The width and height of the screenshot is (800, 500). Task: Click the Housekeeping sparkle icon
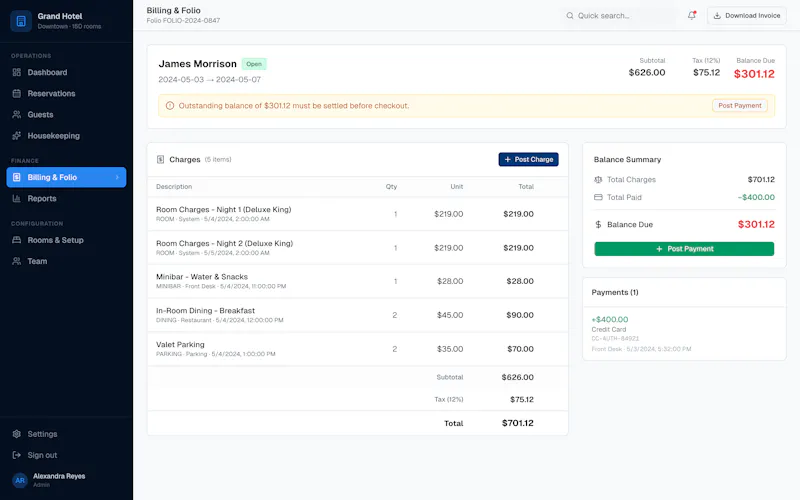coord(17,136)
